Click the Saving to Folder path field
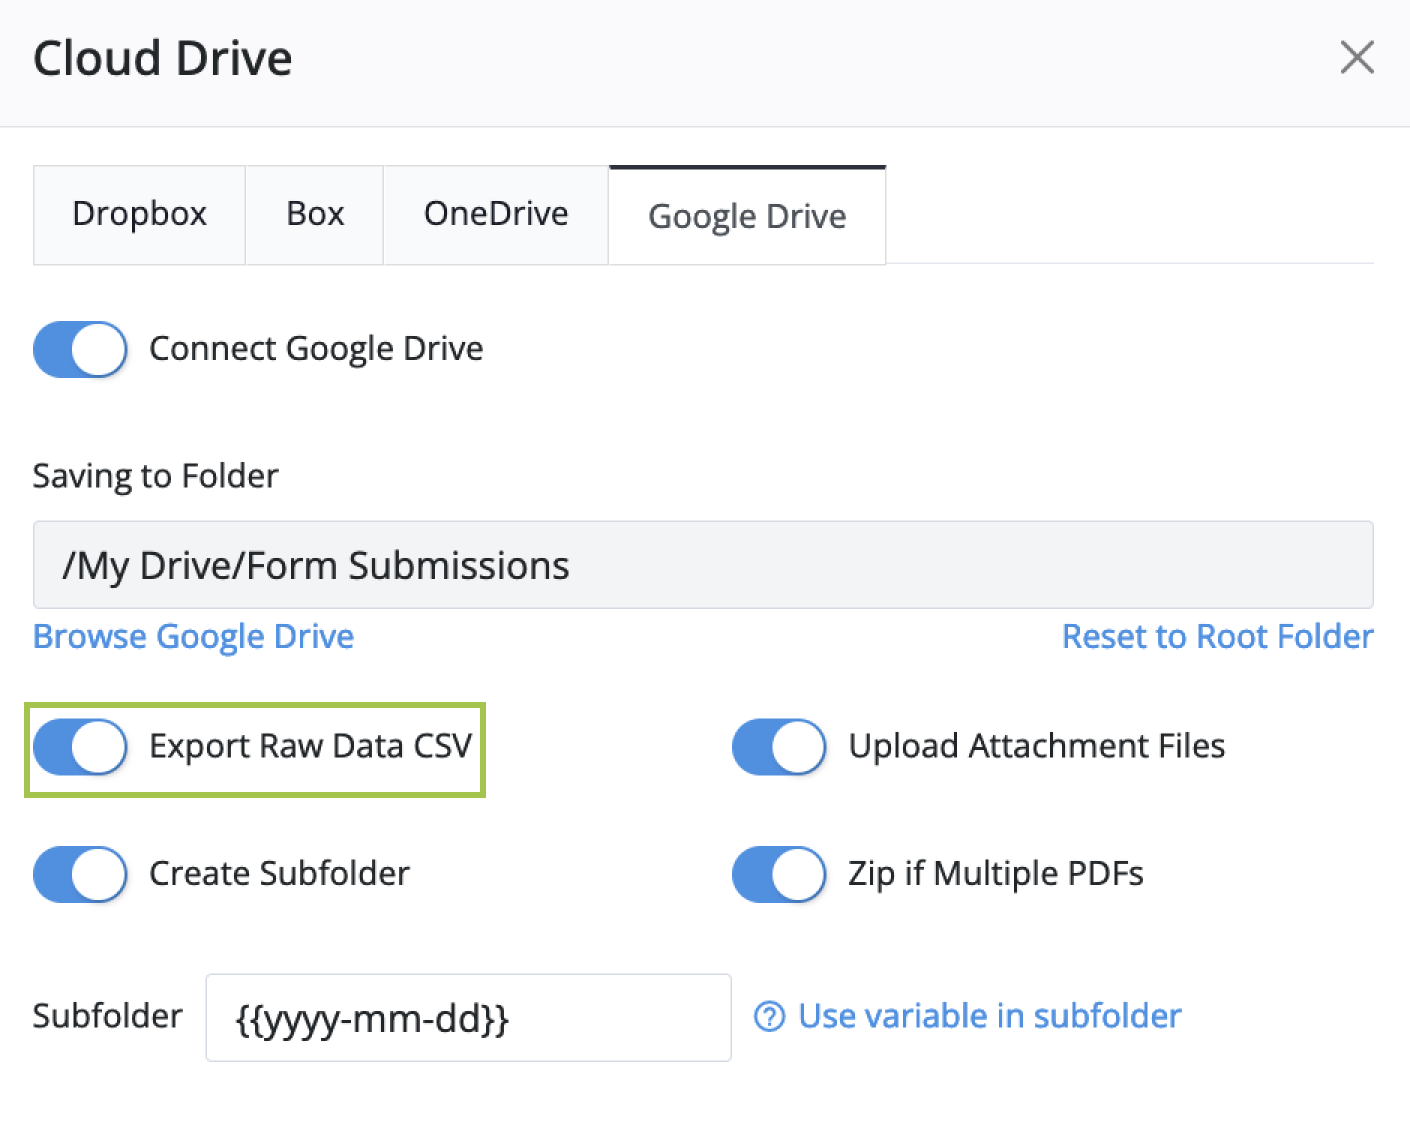 click(702, 565)
